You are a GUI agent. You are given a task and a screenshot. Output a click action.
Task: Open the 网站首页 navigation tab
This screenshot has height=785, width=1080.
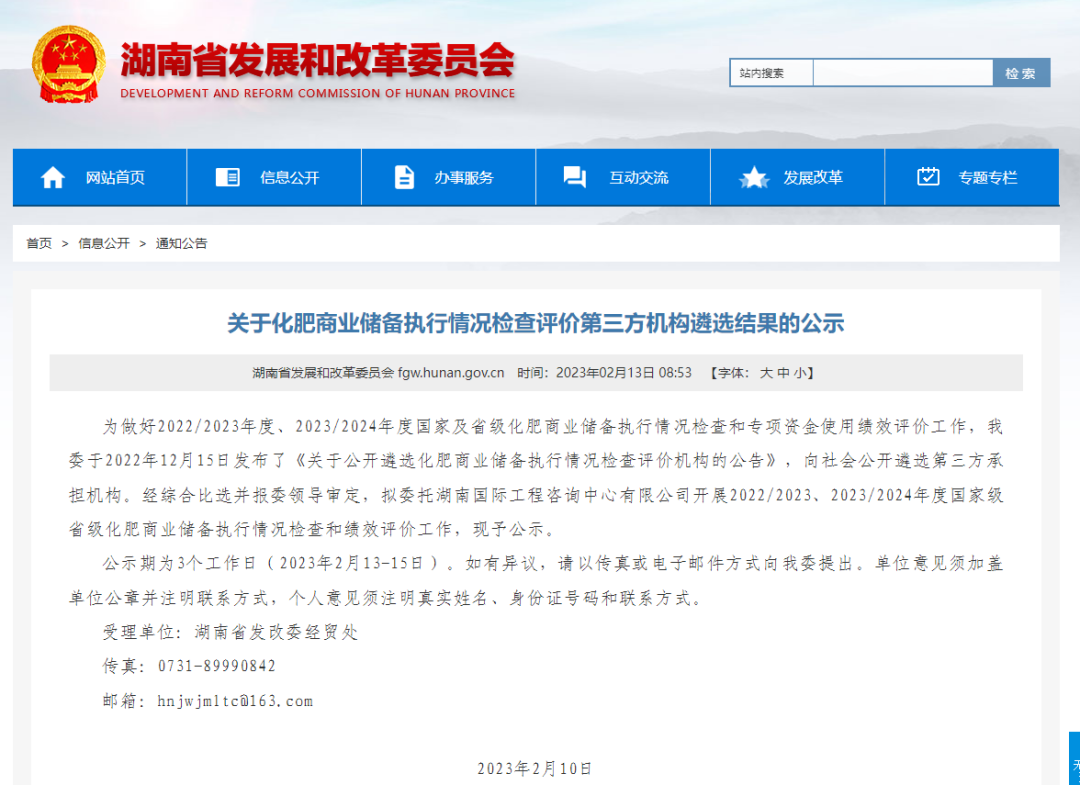pyautogui.click(x=113, y=176)
